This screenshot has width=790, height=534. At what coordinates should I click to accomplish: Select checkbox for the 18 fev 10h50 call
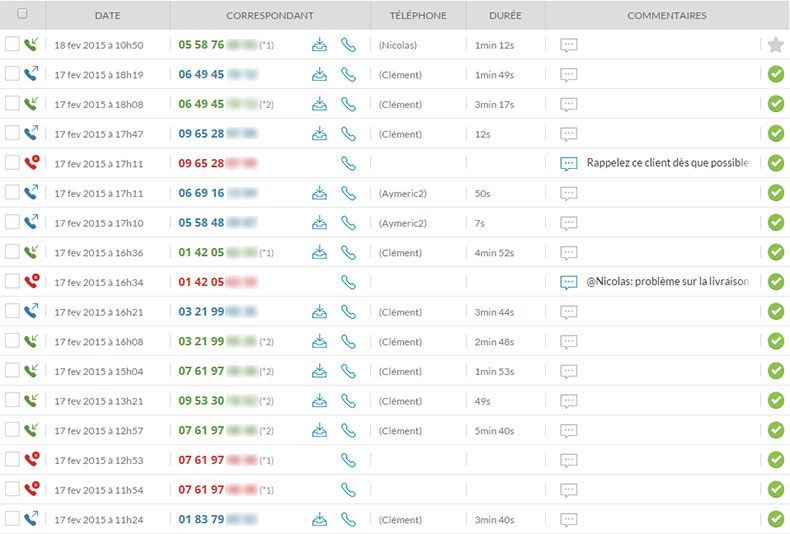12,44
